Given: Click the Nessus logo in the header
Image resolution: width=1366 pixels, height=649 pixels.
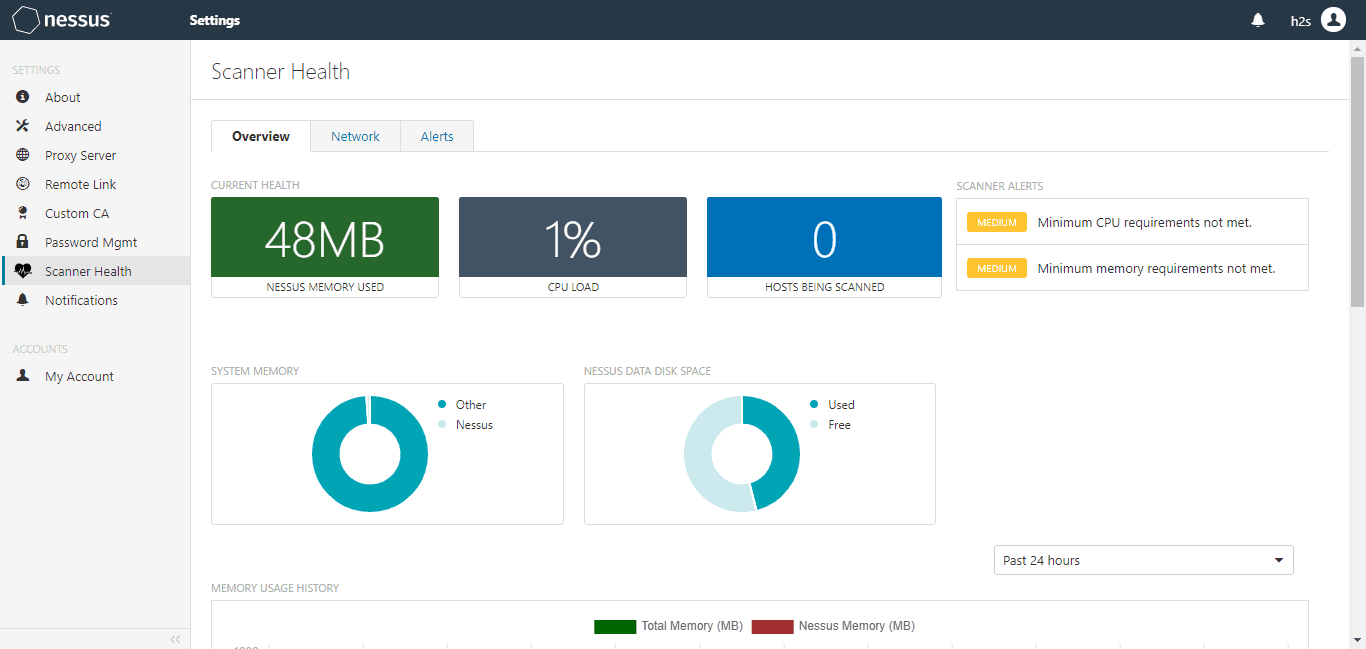Looking at the screenshot, I should (x=61, y=19).
